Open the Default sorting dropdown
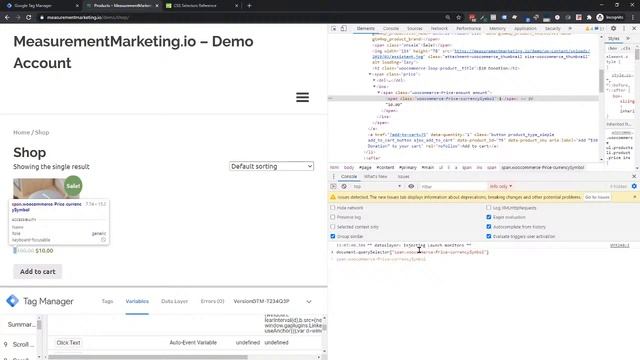This screenshot has width=640, height=360. (x=271, y=167)
